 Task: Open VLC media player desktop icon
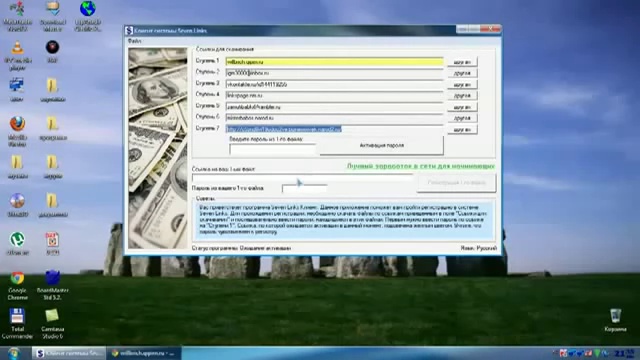click(x=17, y=55)
